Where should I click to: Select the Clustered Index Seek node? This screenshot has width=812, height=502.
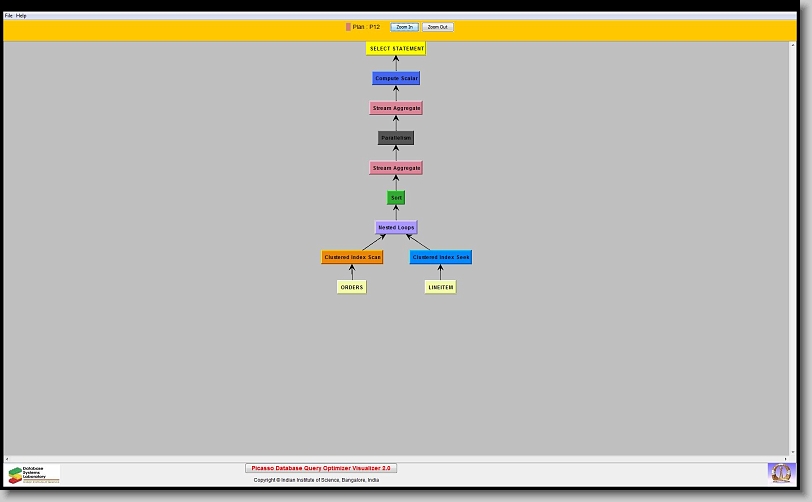[440, 257]
